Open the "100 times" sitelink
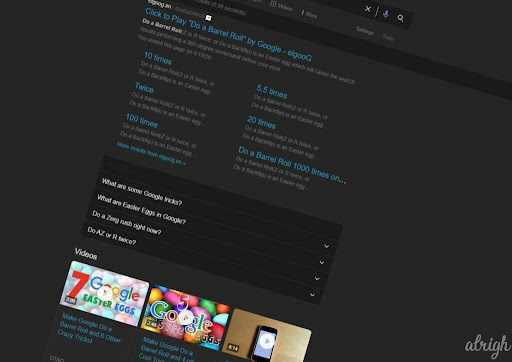Image resolution: width=512 pixels, height=362 pixels. [141, 120]
